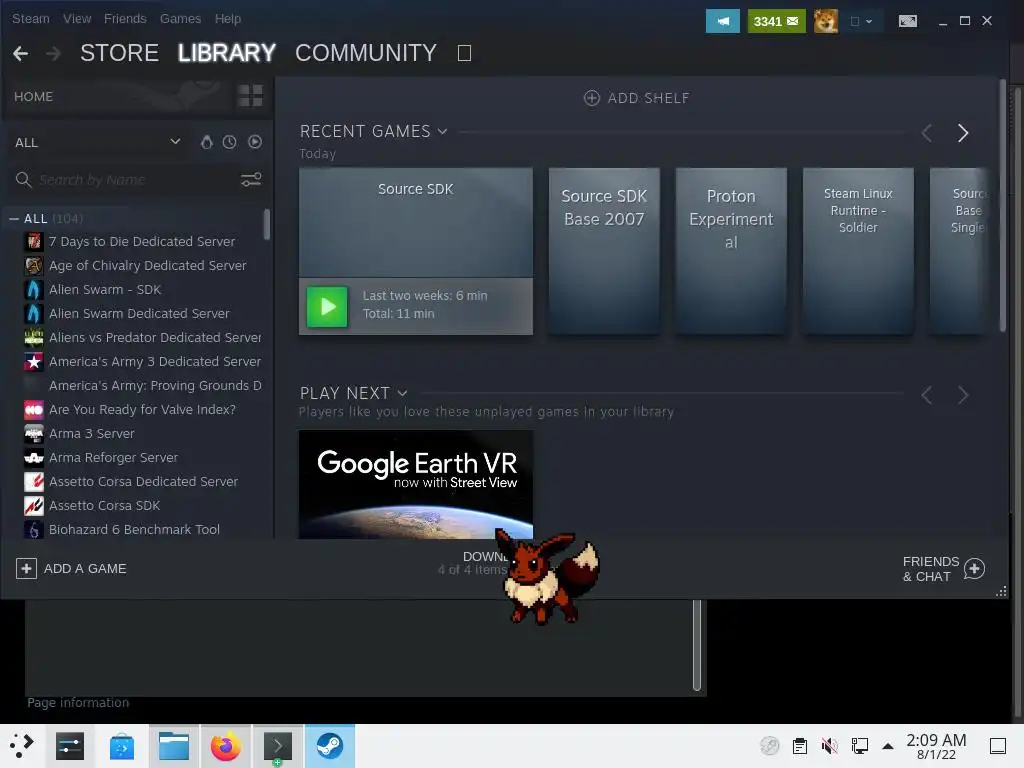Open the Konsole terminal taskbar icon
Viewport: 1024px width, 768px height.
coord(278,746)
